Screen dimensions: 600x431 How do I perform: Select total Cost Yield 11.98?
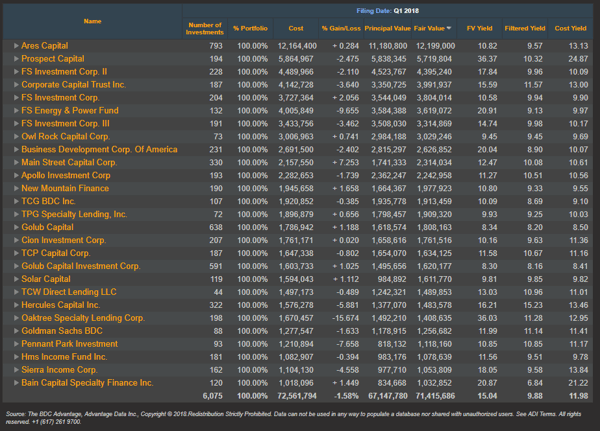point(579,396)
